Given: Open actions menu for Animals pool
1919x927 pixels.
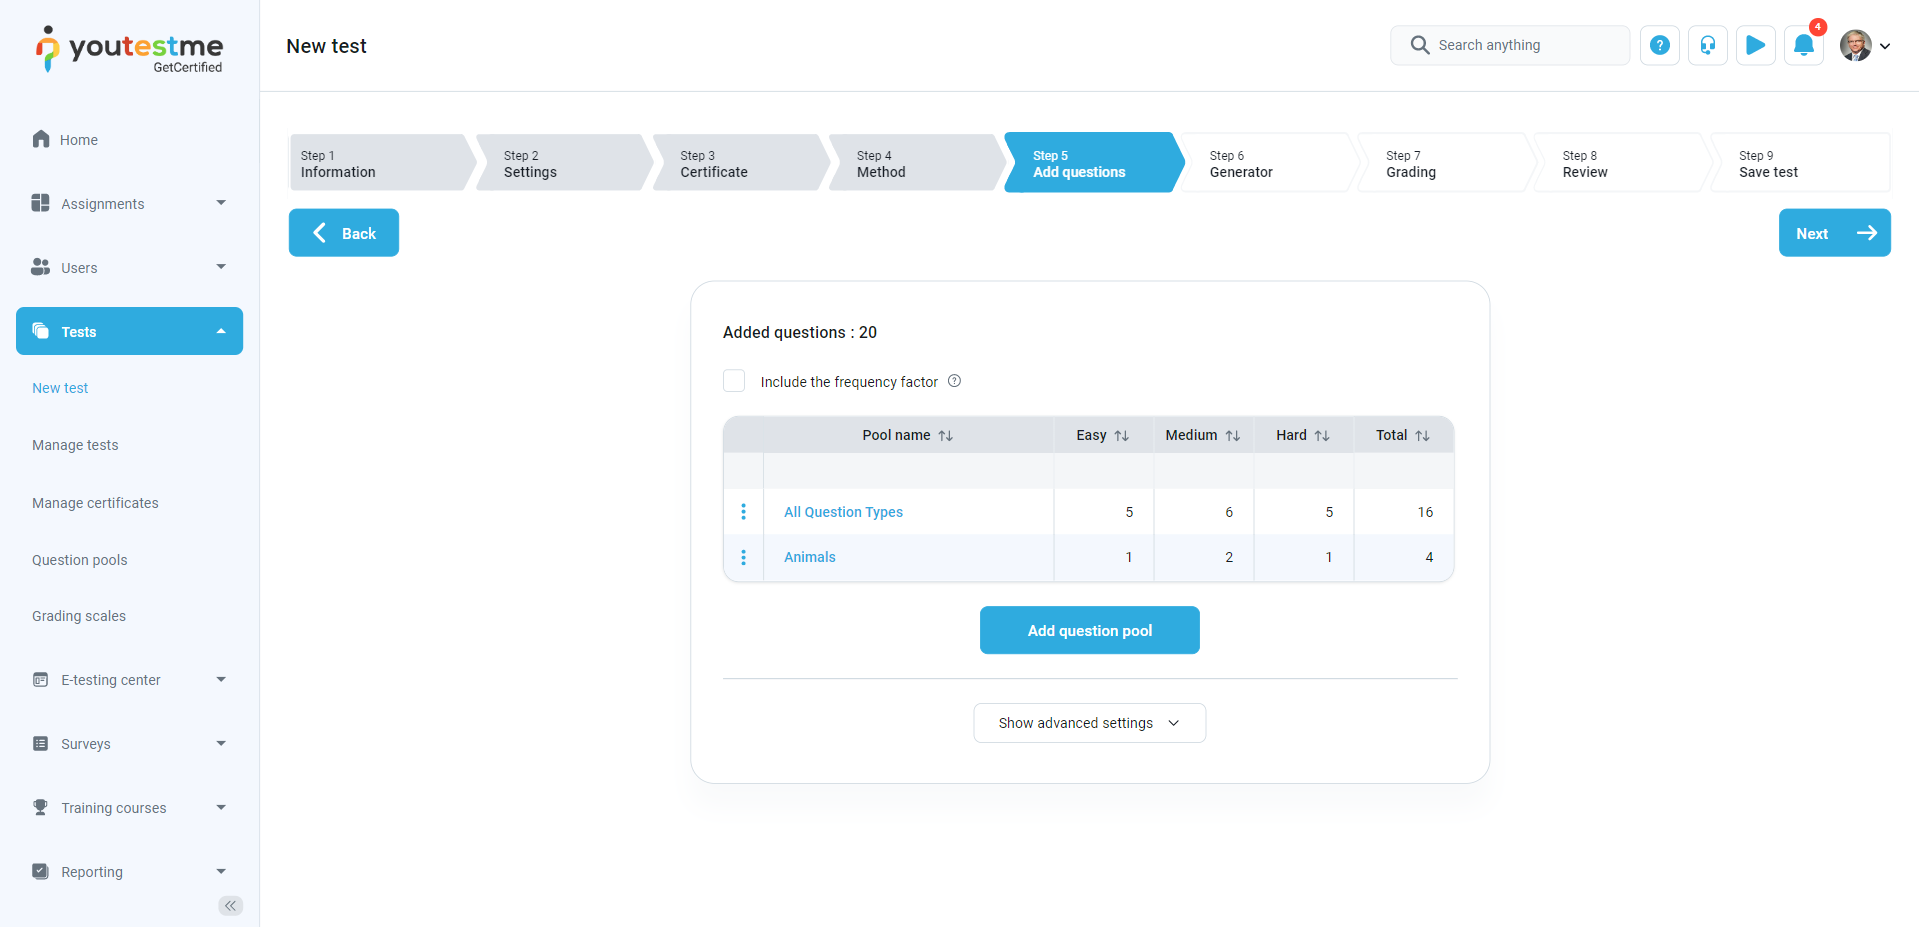Looking at the screenshot, I should (743, 557).
